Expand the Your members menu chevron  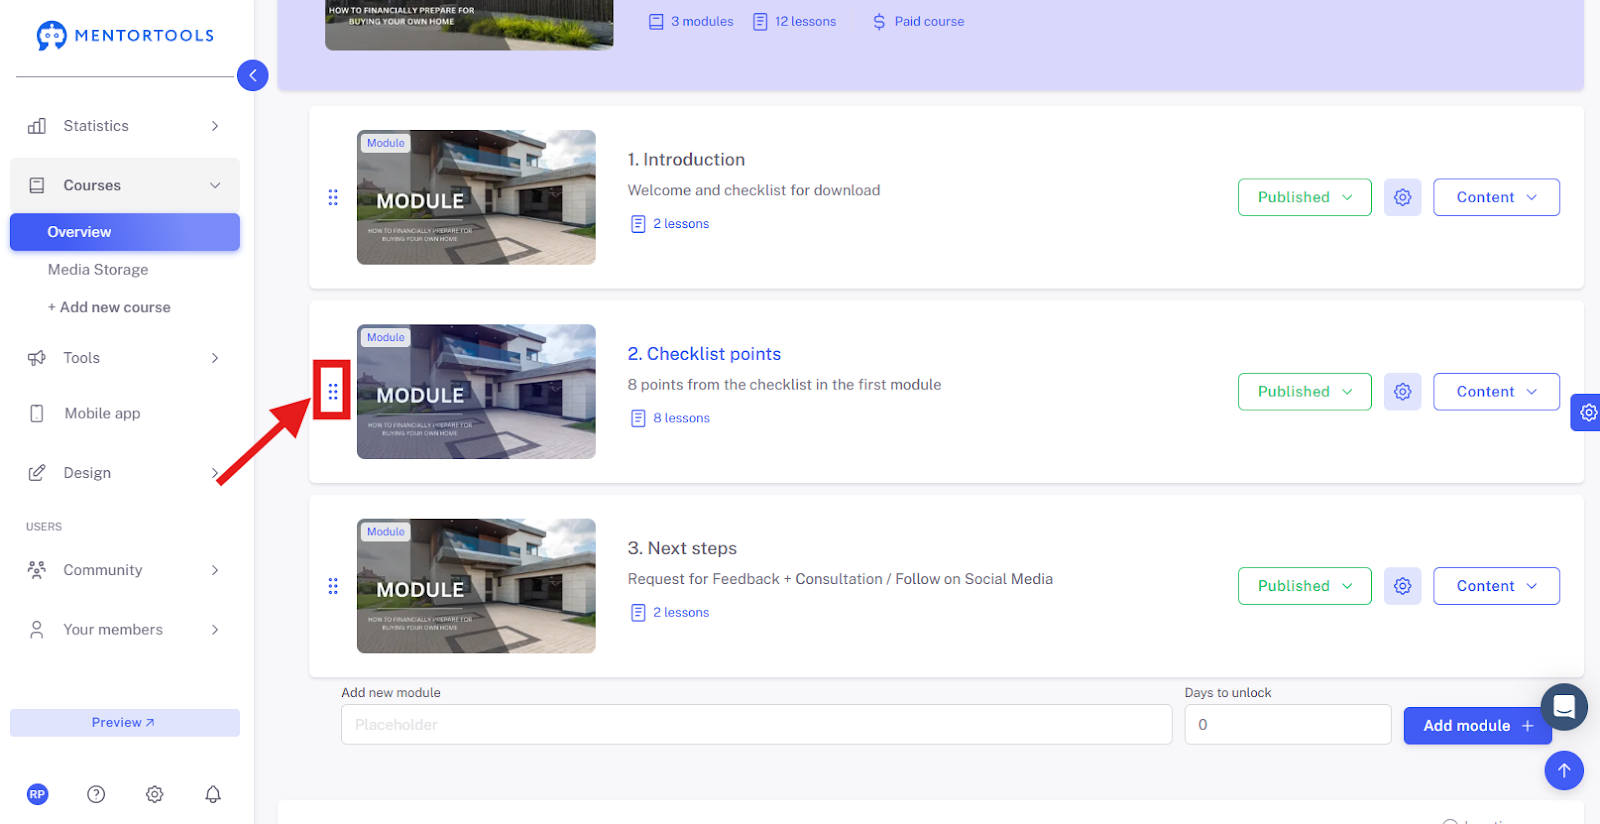click(215, 629)
